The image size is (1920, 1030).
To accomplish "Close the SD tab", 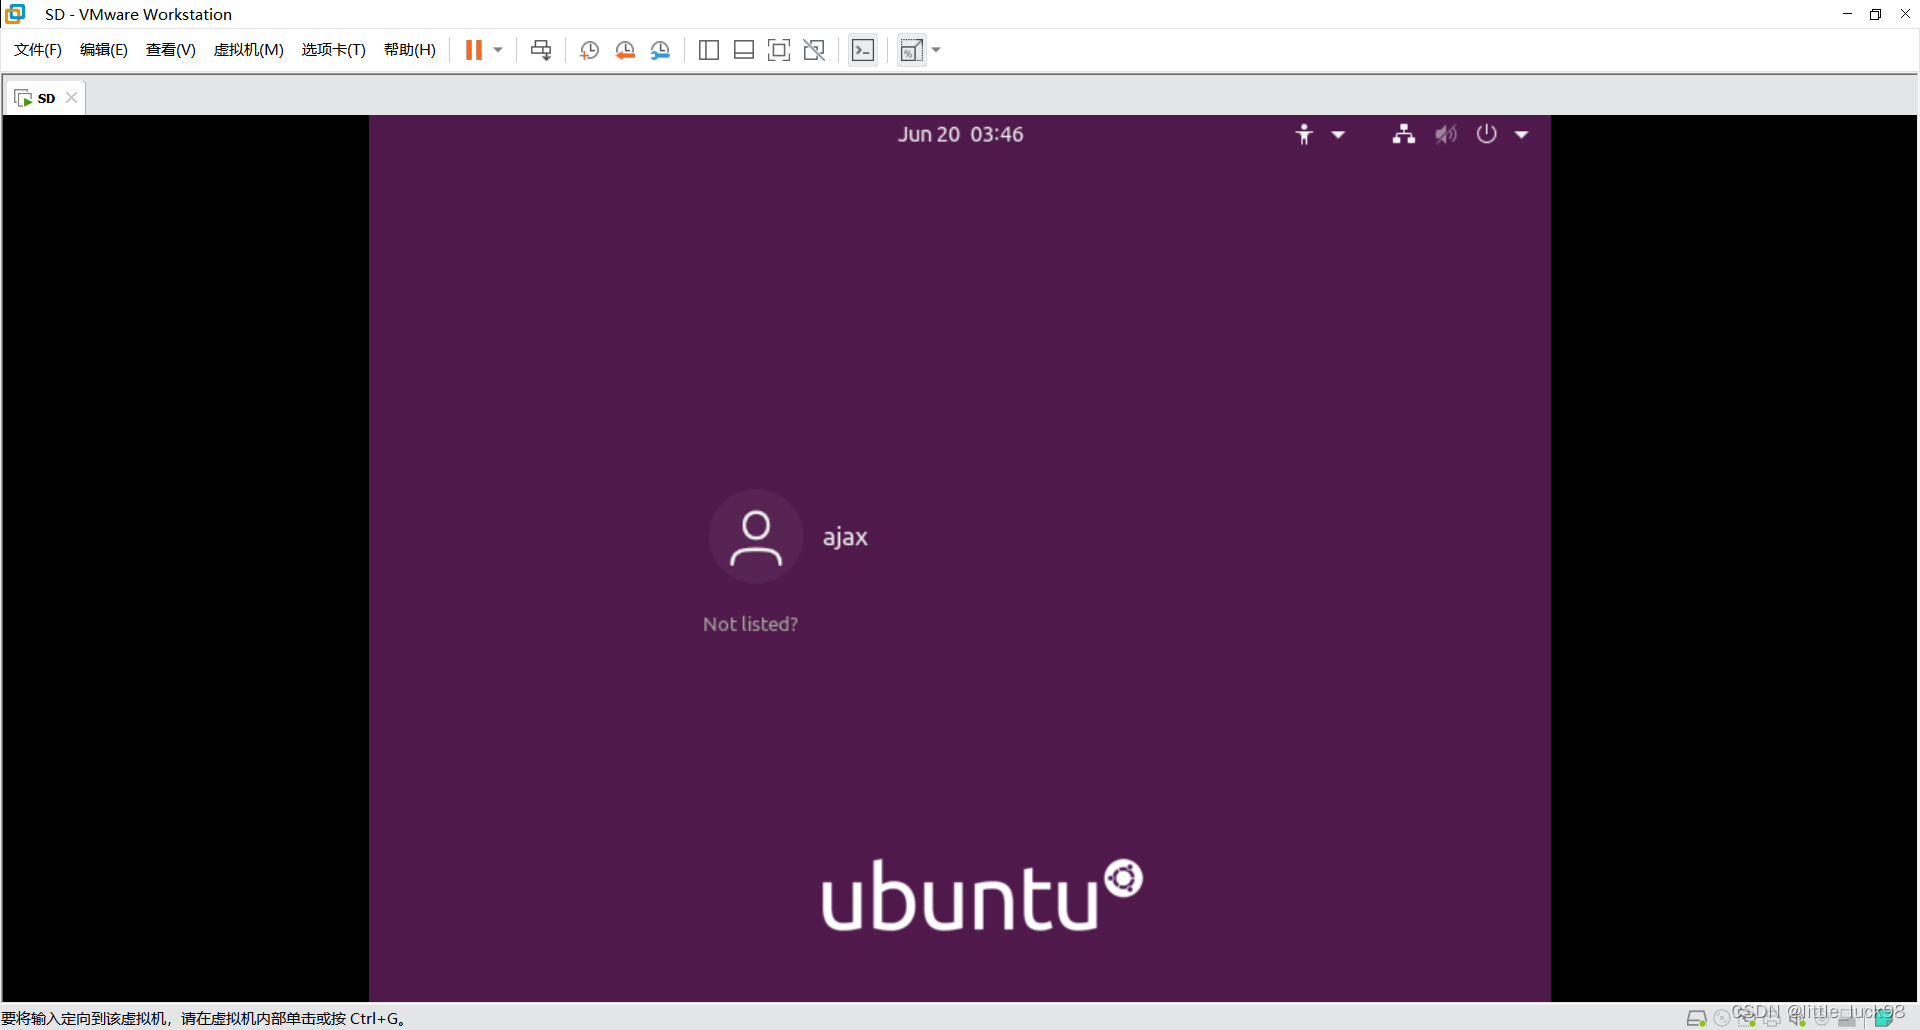I will (x=71, y=98).
